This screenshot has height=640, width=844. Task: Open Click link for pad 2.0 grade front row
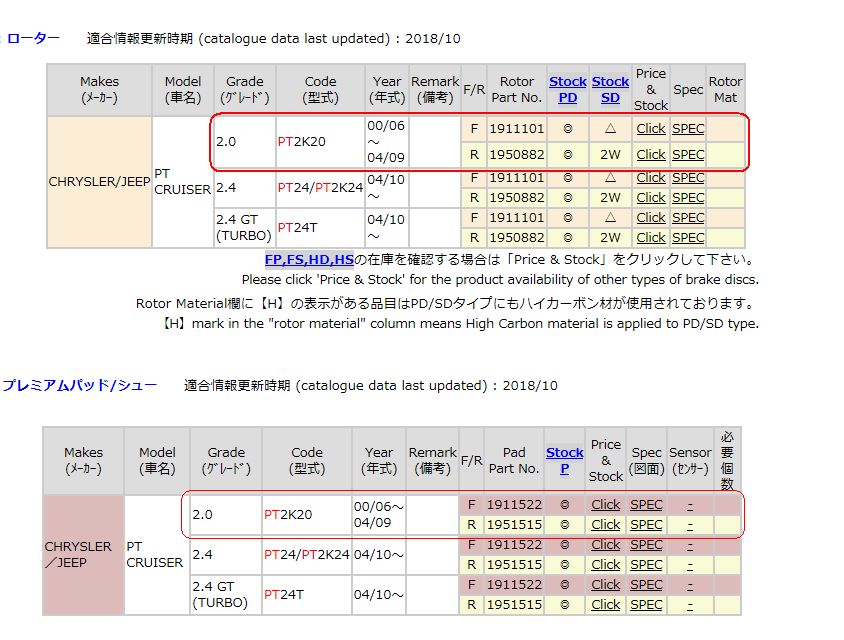[606, 504]
